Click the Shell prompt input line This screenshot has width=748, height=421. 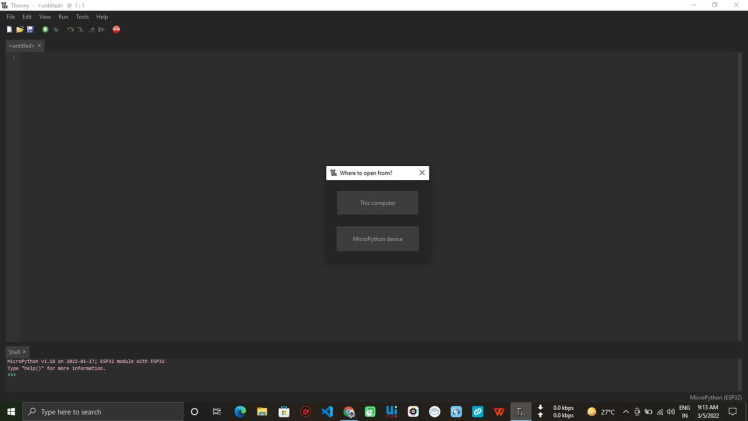372,375
